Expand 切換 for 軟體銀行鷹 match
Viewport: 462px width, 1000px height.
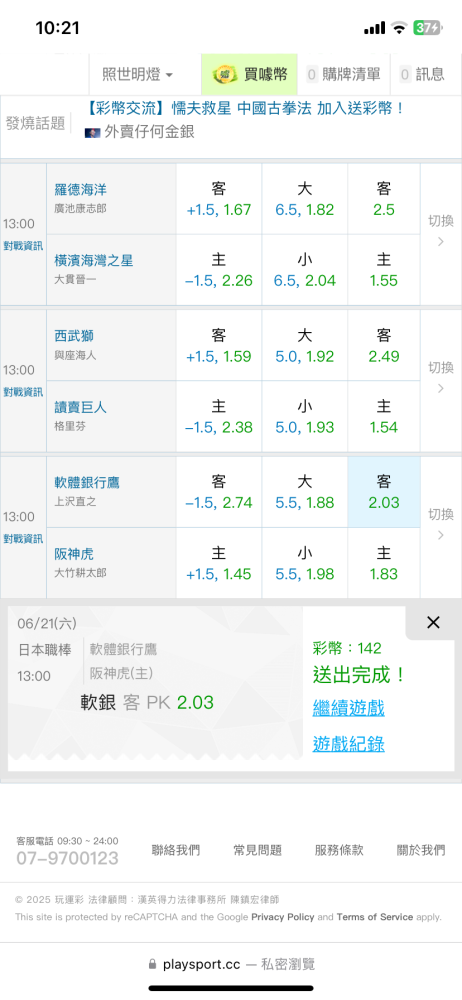pos(441,524)
